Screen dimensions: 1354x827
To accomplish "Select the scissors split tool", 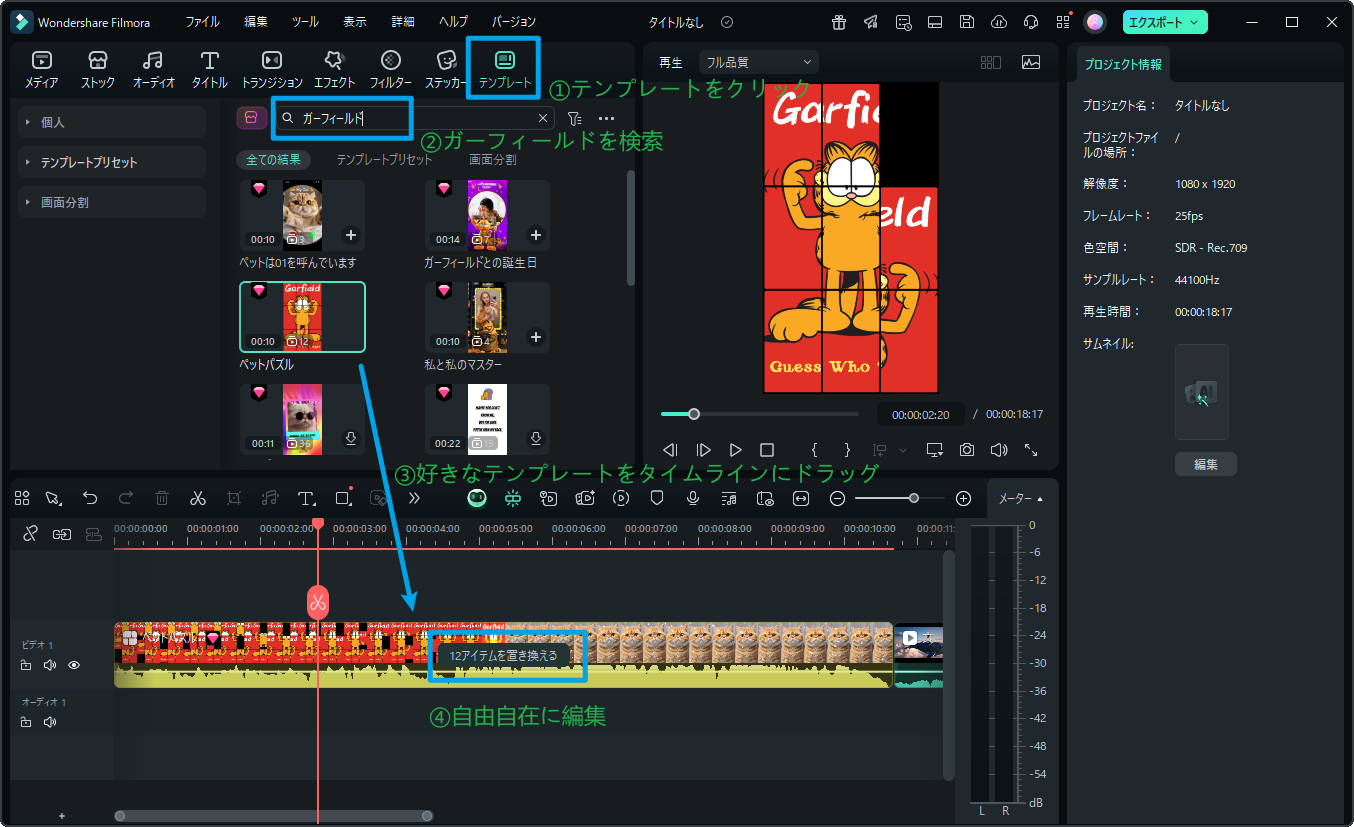I will [198, 498].
